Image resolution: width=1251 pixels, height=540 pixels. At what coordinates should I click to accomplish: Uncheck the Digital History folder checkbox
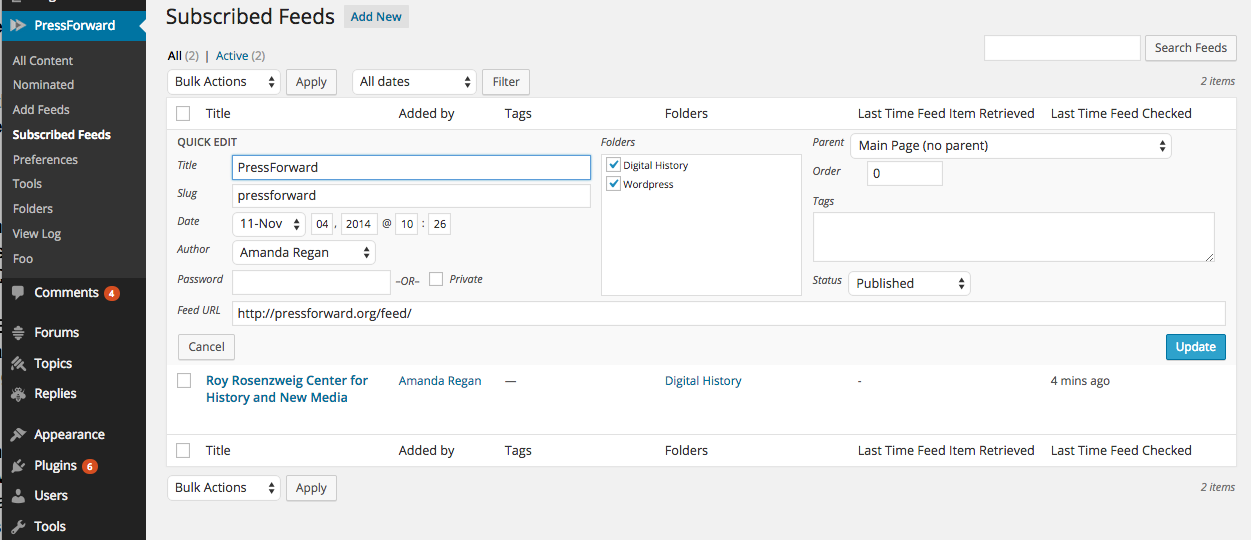(614, 165)
